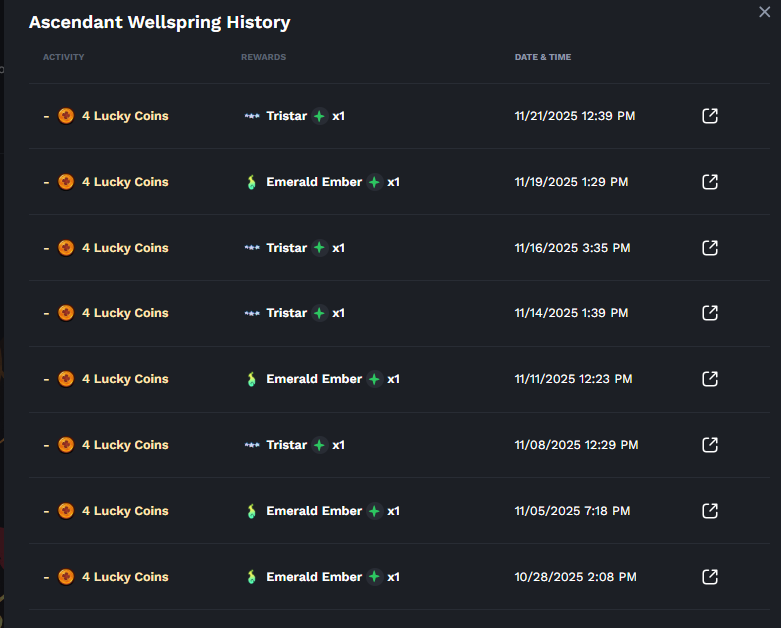Select date text 11/19/2025 1:29 PM
The height and width of the screenshot is (628, 781).
(x=571, y=182)
